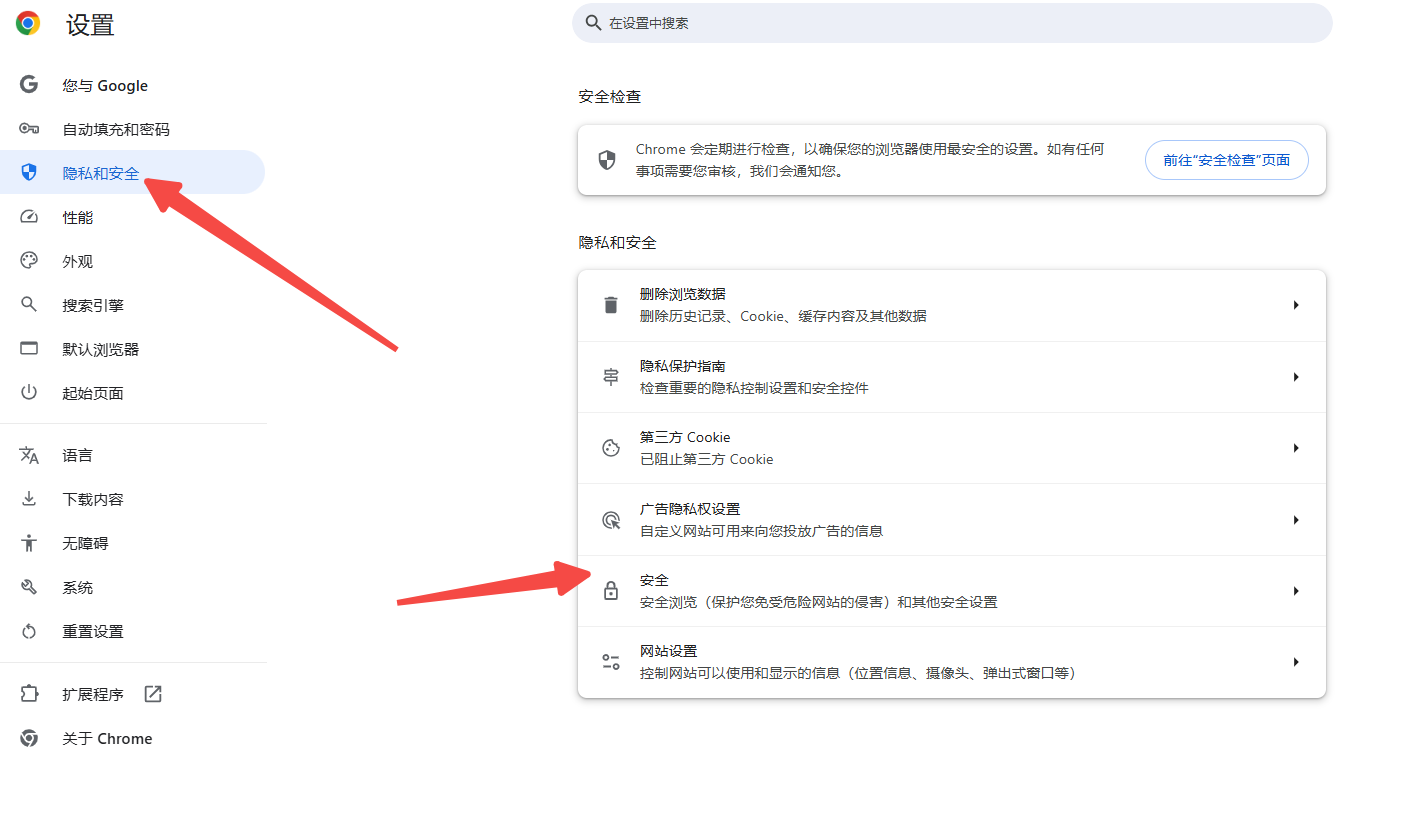The image size is (1426, 820).
Task: Open 关于 Chrome page
Action: click(132, 738)
